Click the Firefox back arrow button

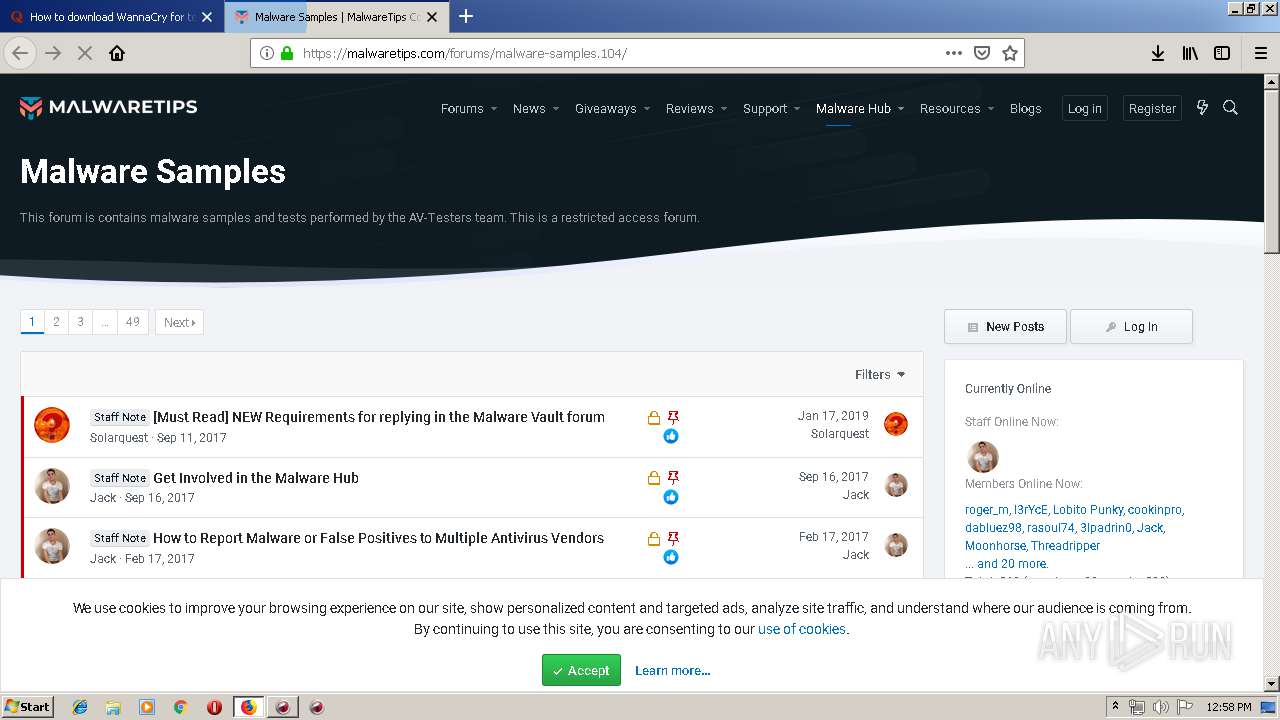(x=20, y=53)
